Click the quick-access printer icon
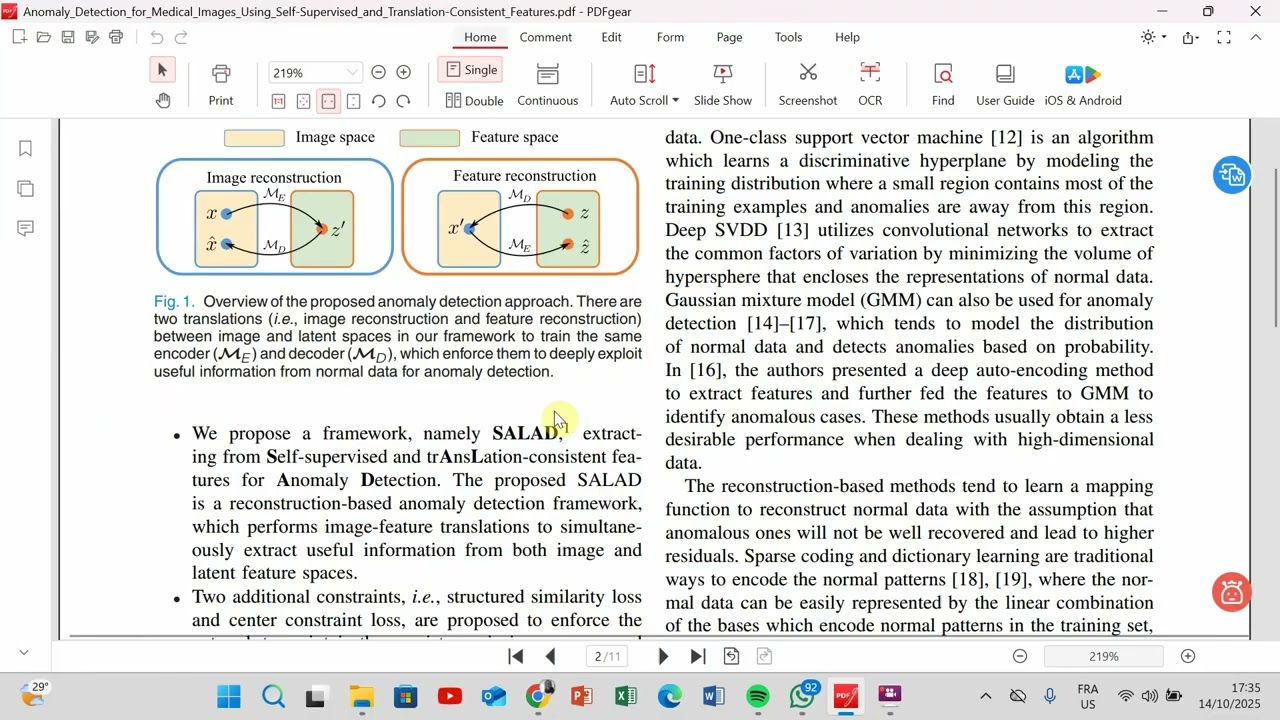The height and width of the screenshot is (720, 1280). 116,37
